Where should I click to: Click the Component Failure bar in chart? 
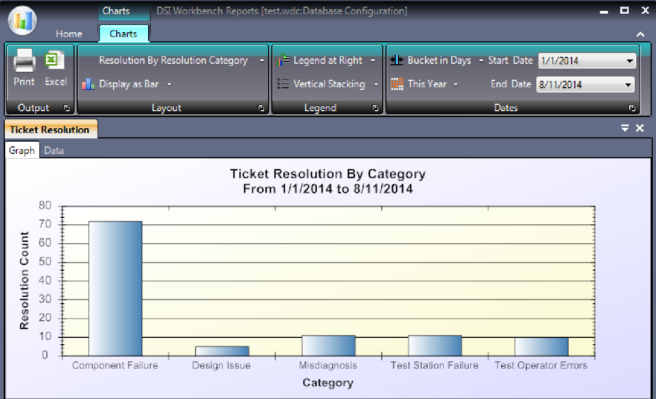[x=115, y=289]
